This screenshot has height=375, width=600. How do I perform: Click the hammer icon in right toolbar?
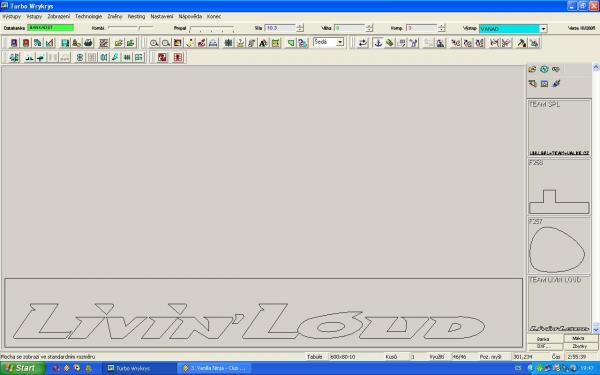522,43
